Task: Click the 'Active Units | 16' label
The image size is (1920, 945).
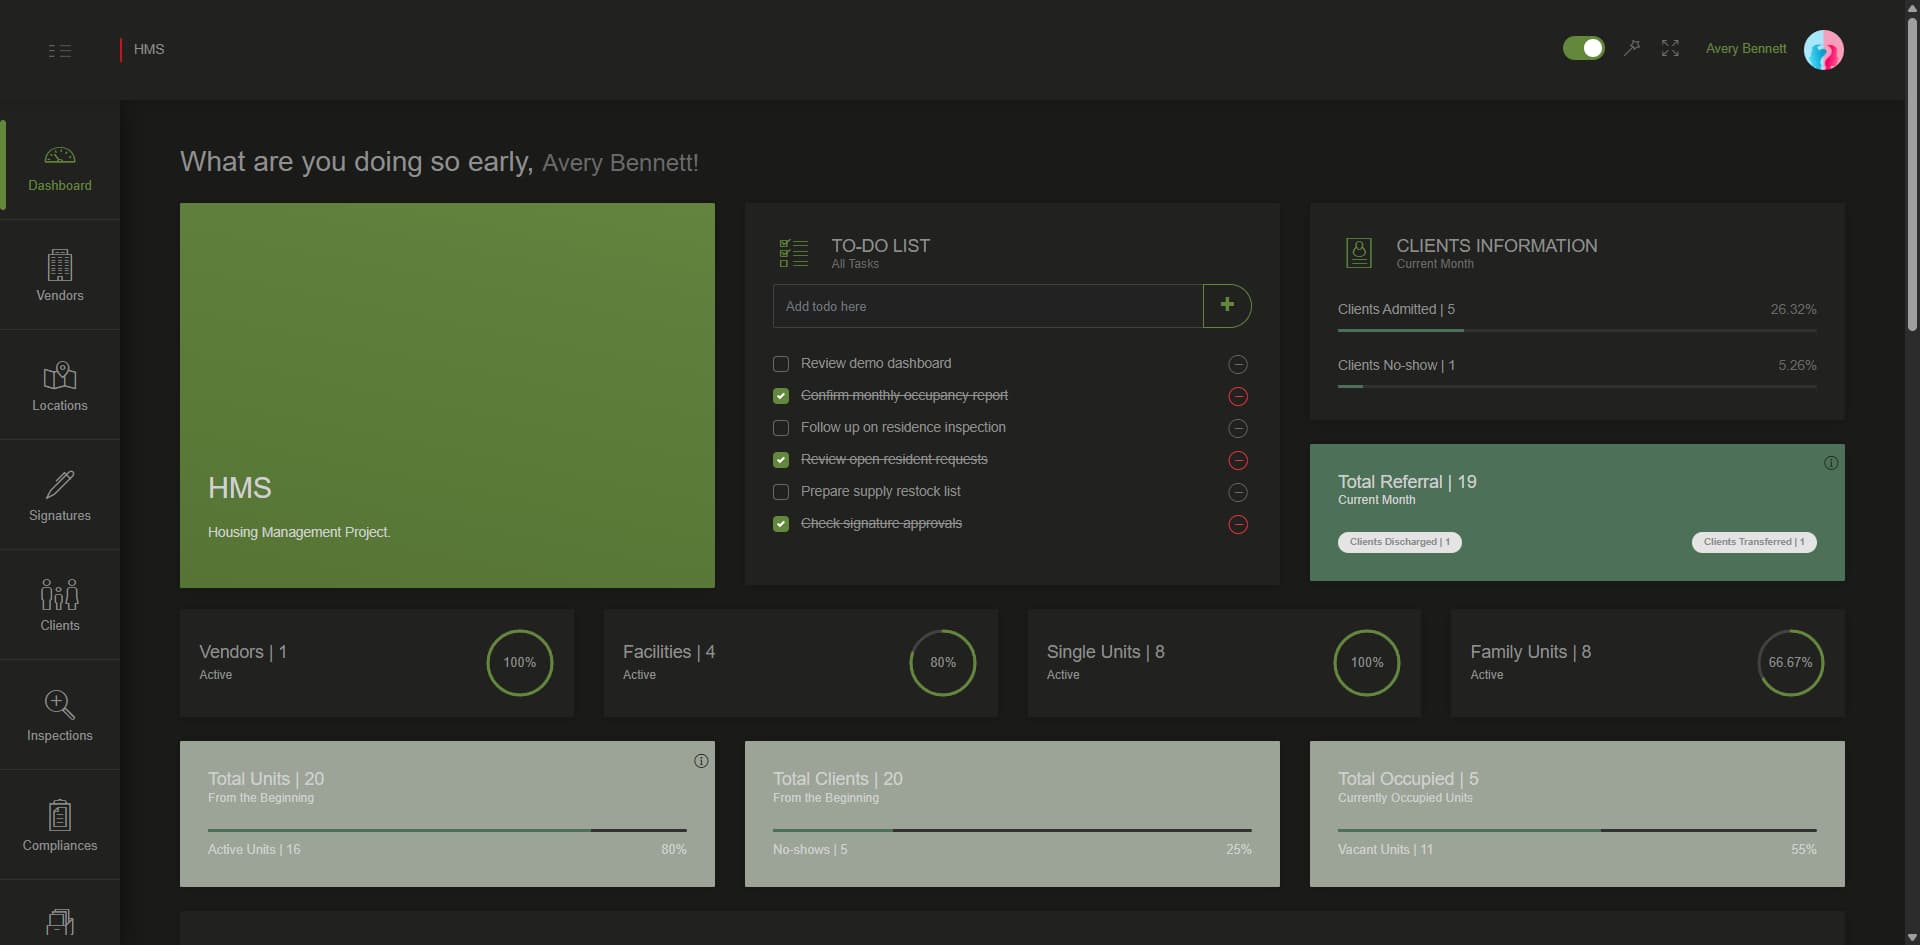Action: [254, 850]
